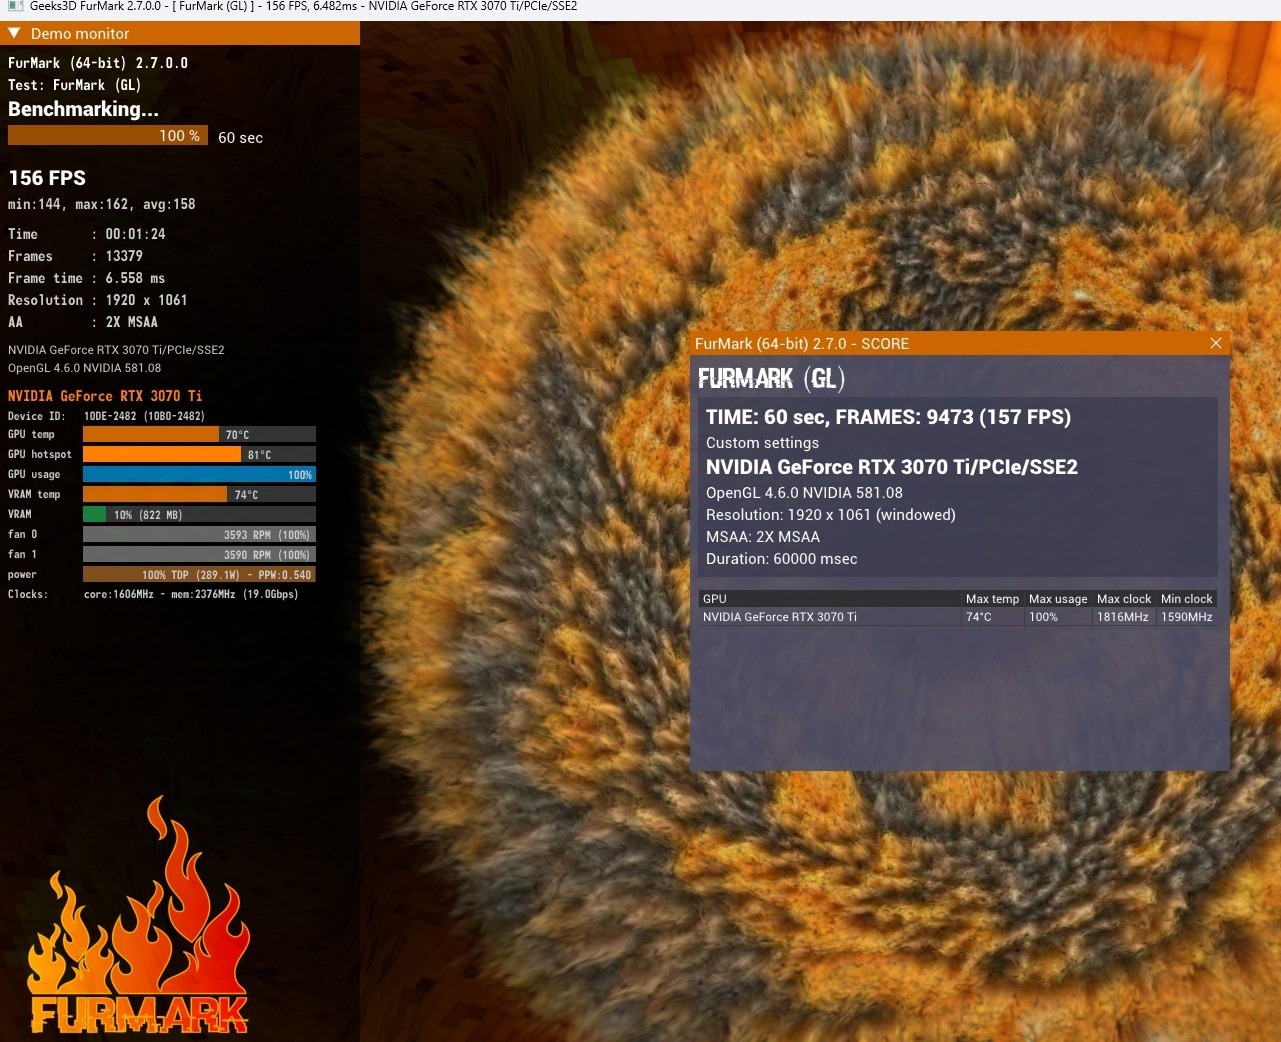Click 'NVIDIA GeForce RTX 3070 Ti/PCIe/SSE2' in score dialog
Viewport: 1281px width, 1042px height.
click(892, 467)
